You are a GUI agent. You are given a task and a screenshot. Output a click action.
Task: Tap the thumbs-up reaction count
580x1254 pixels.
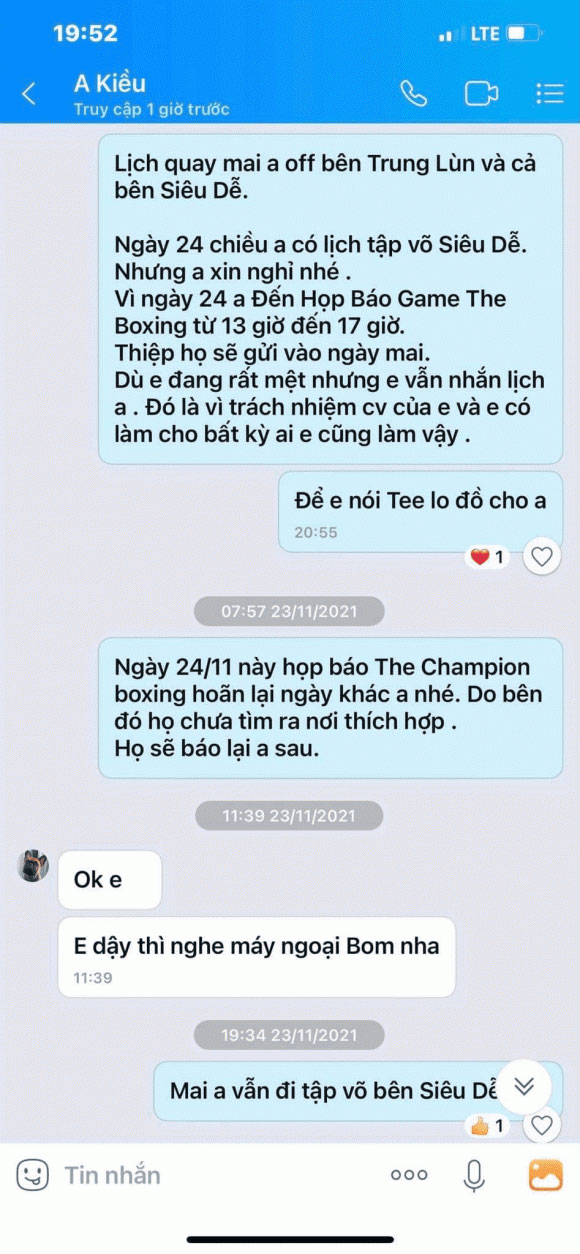pyautogui.click(x=488, y=1126)
